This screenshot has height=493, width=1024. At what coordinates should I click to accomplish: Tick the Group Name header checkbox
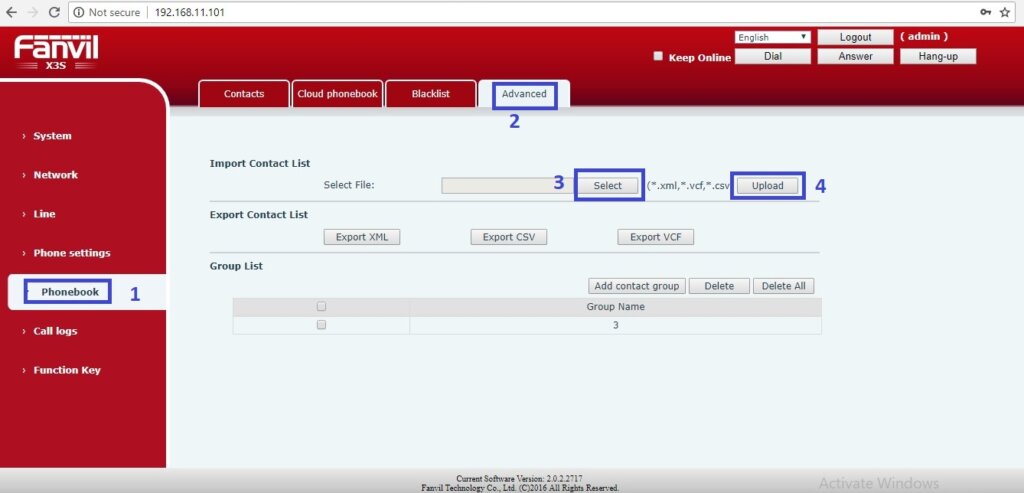pos(321,307)
